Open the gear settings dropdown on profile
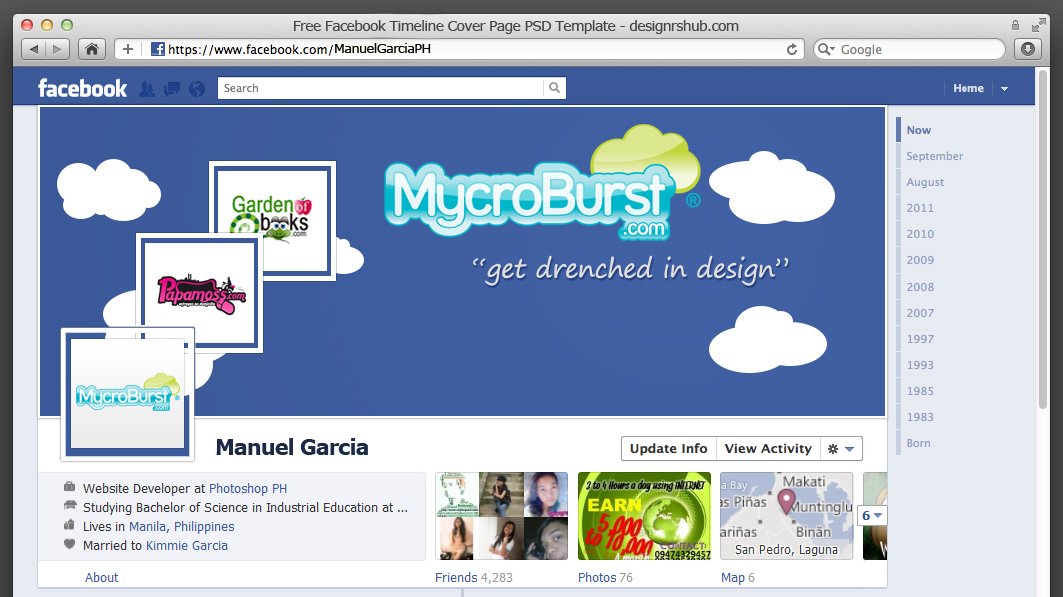The width and height of the screenshot is (1063, 597). click(840, 449)
